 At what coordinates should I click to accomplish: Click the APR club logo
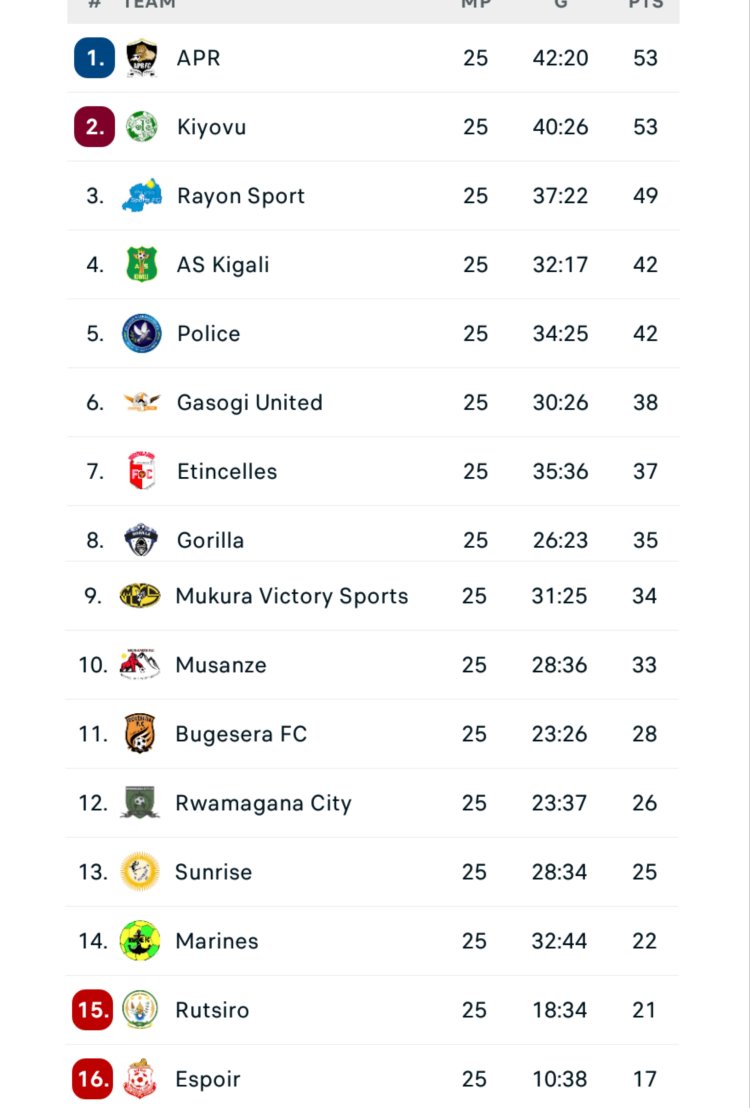point(141,58)
